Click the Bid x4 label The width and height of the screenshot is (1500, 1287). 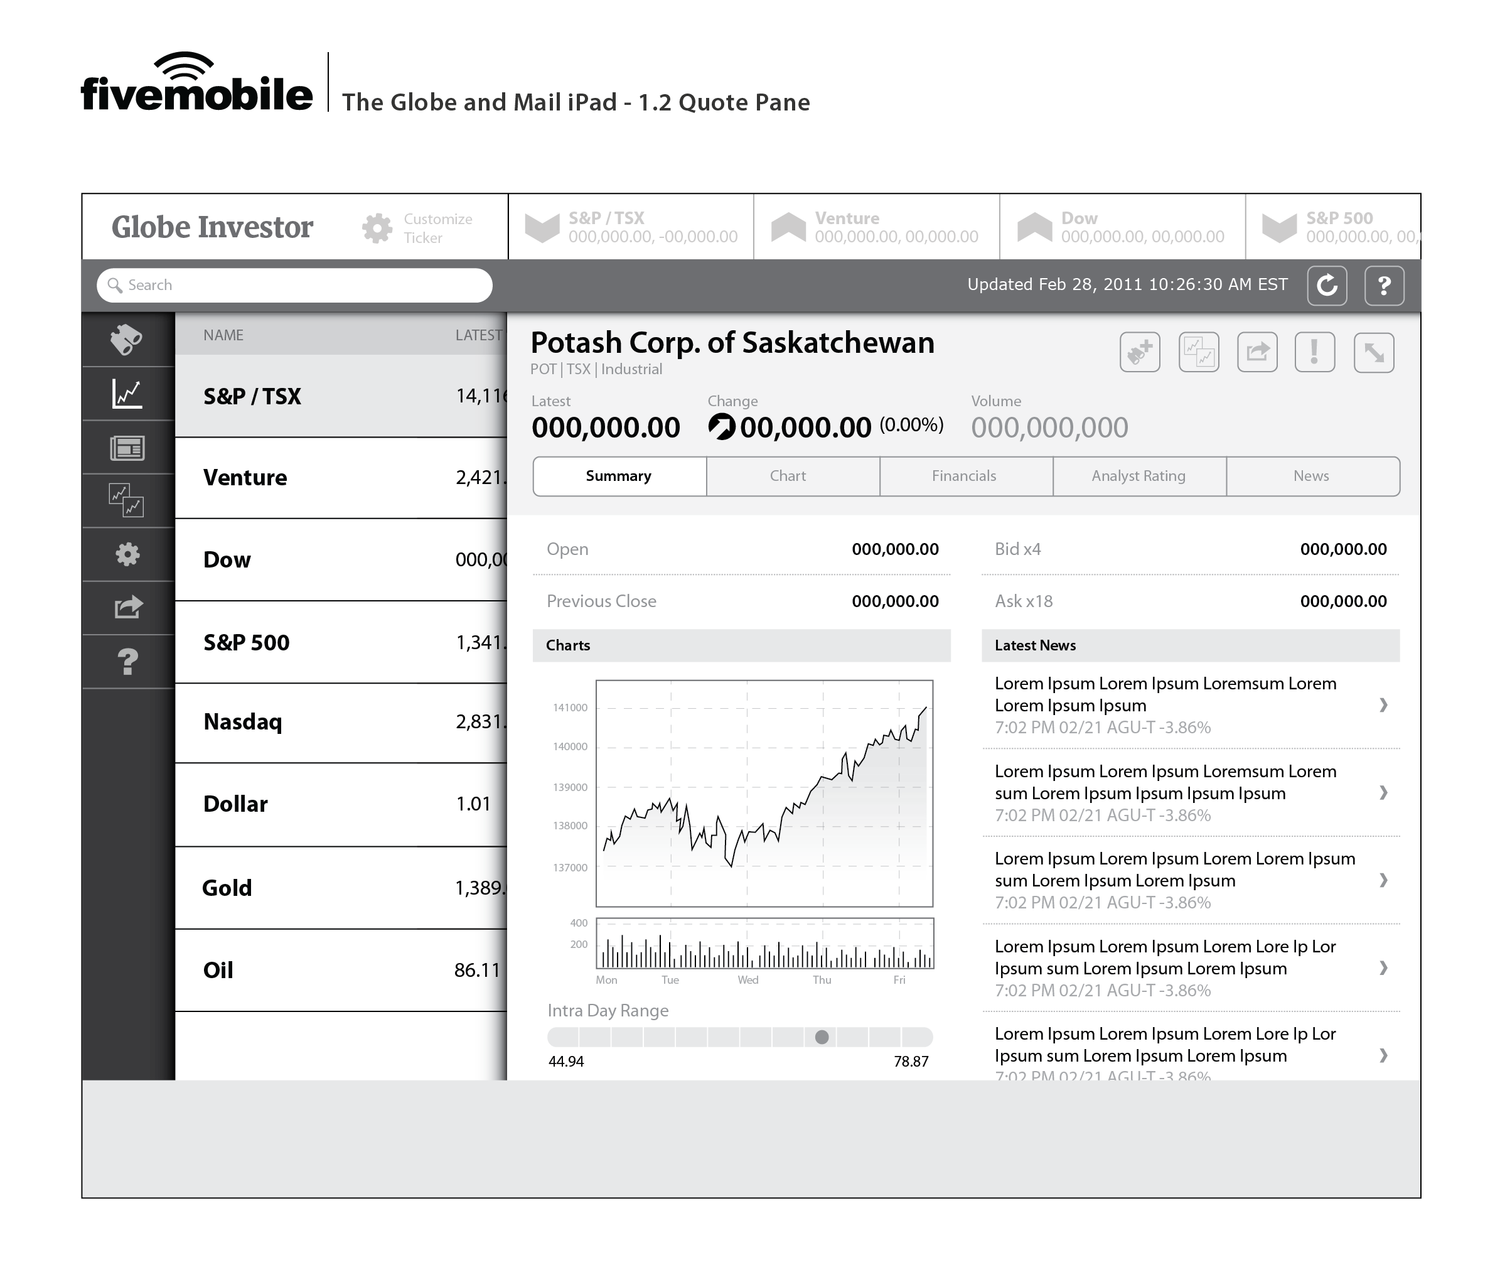click(x=1017, y=549)
